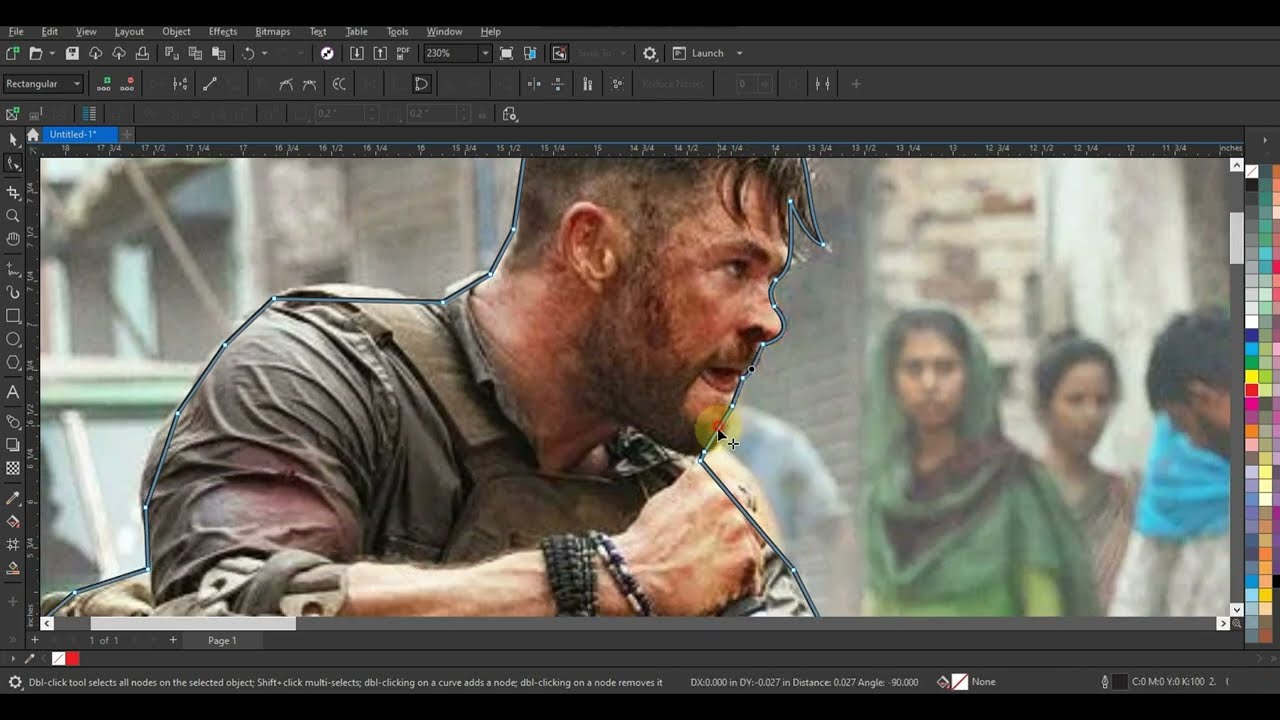Click the Import icon

[x=357, y=53]
